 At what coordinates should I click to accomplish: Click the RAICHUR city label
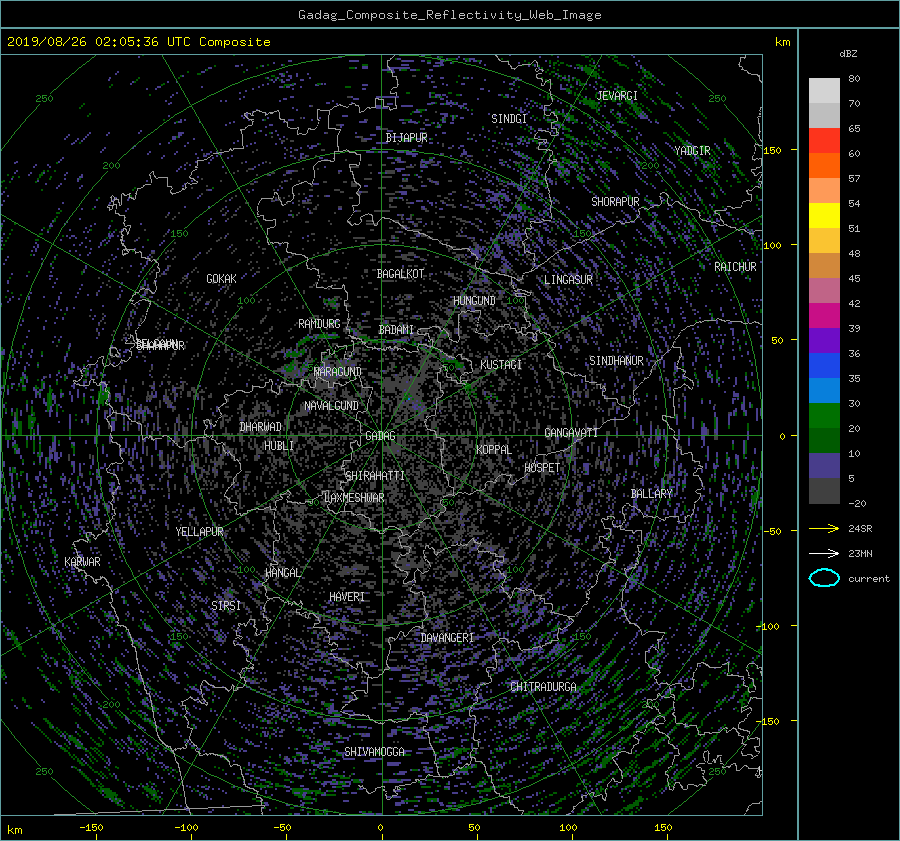(735, 267)
